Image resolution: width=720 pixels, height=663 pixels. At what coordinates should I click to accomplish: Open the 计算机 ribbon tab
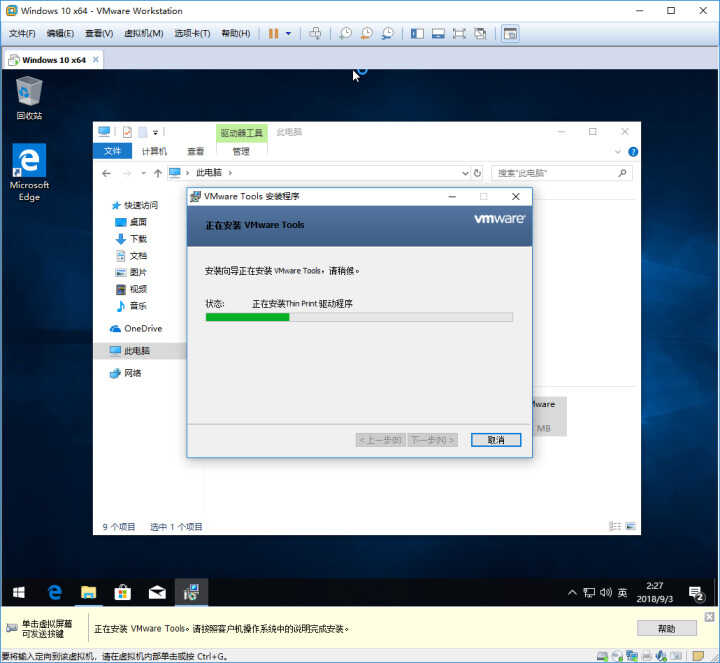point(154,152)
